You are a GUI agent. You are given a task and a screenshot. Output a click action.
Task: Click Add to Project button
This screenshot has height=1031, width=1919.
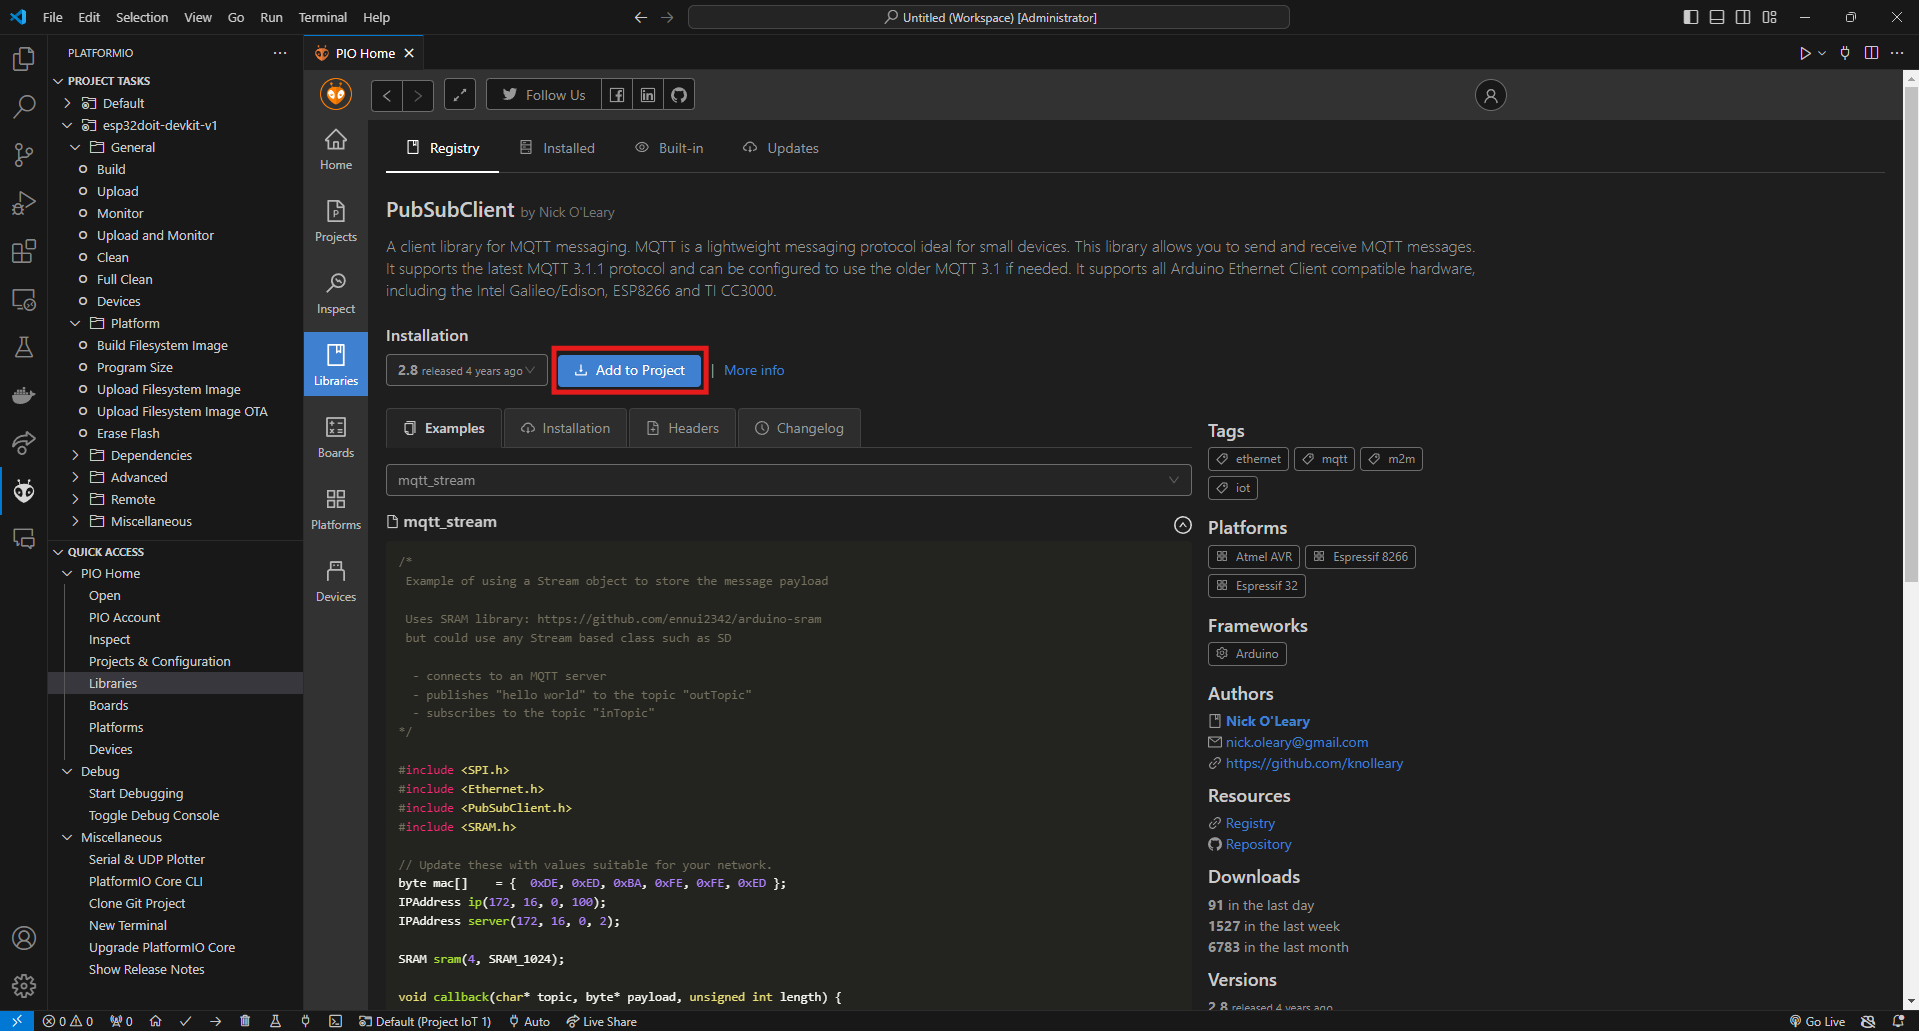point(630,370)
